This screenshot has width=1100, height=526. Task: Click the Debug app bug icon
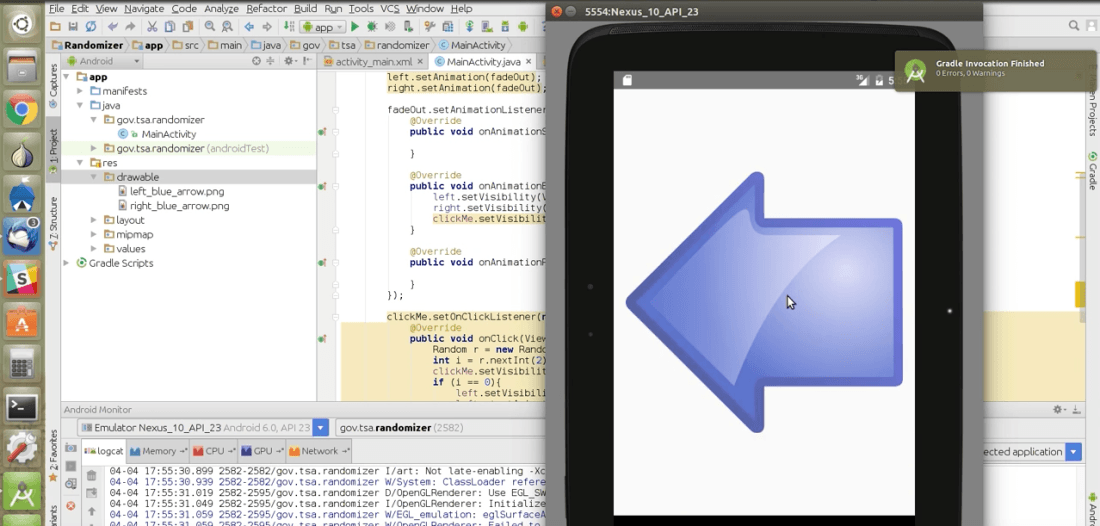(373, 27)
